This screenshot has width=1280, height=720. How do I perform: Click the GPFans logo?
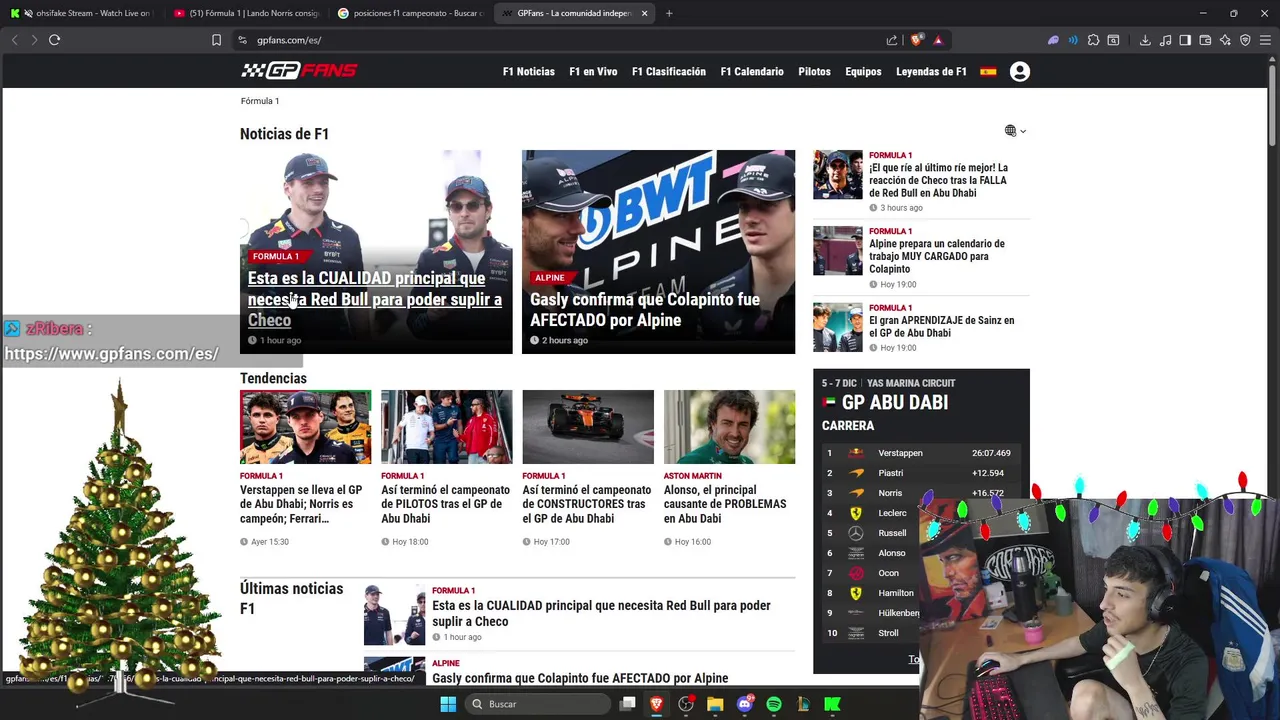pos(299,70)
